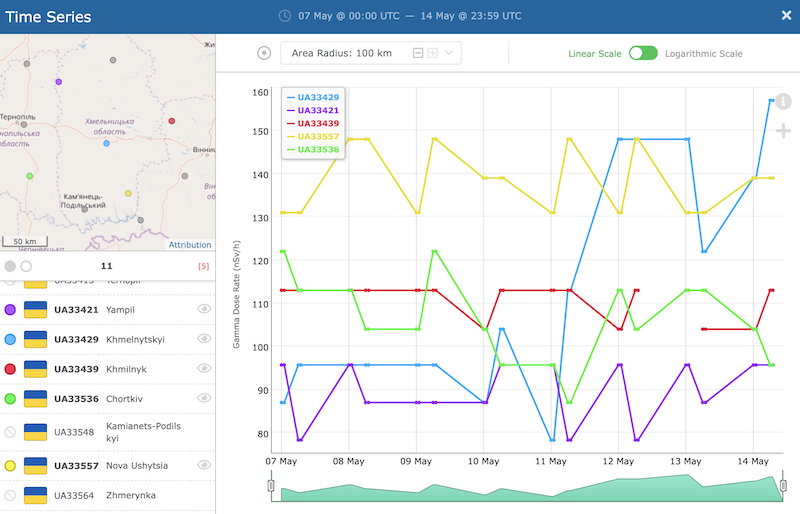Decrease area radius with minus icon
The width and height of the screenshot is (800, 514).
click(x=418, y=53)
